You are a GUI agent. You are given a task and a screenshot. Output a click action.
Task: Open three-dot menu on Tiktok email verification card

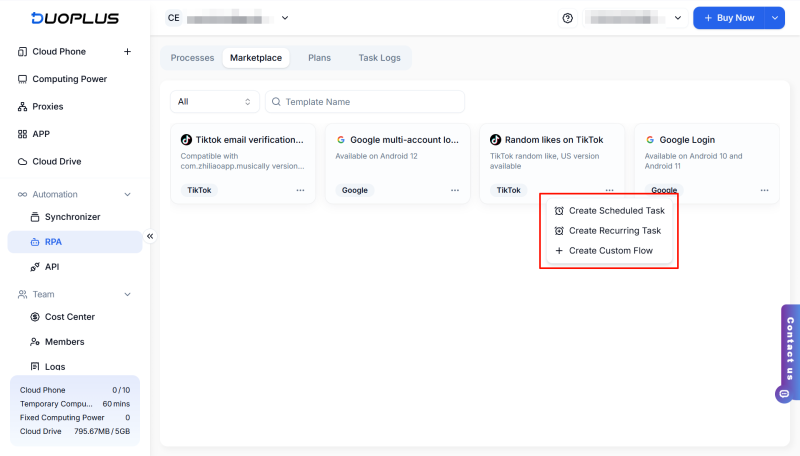pyautogui.click(x=300, y=190)
